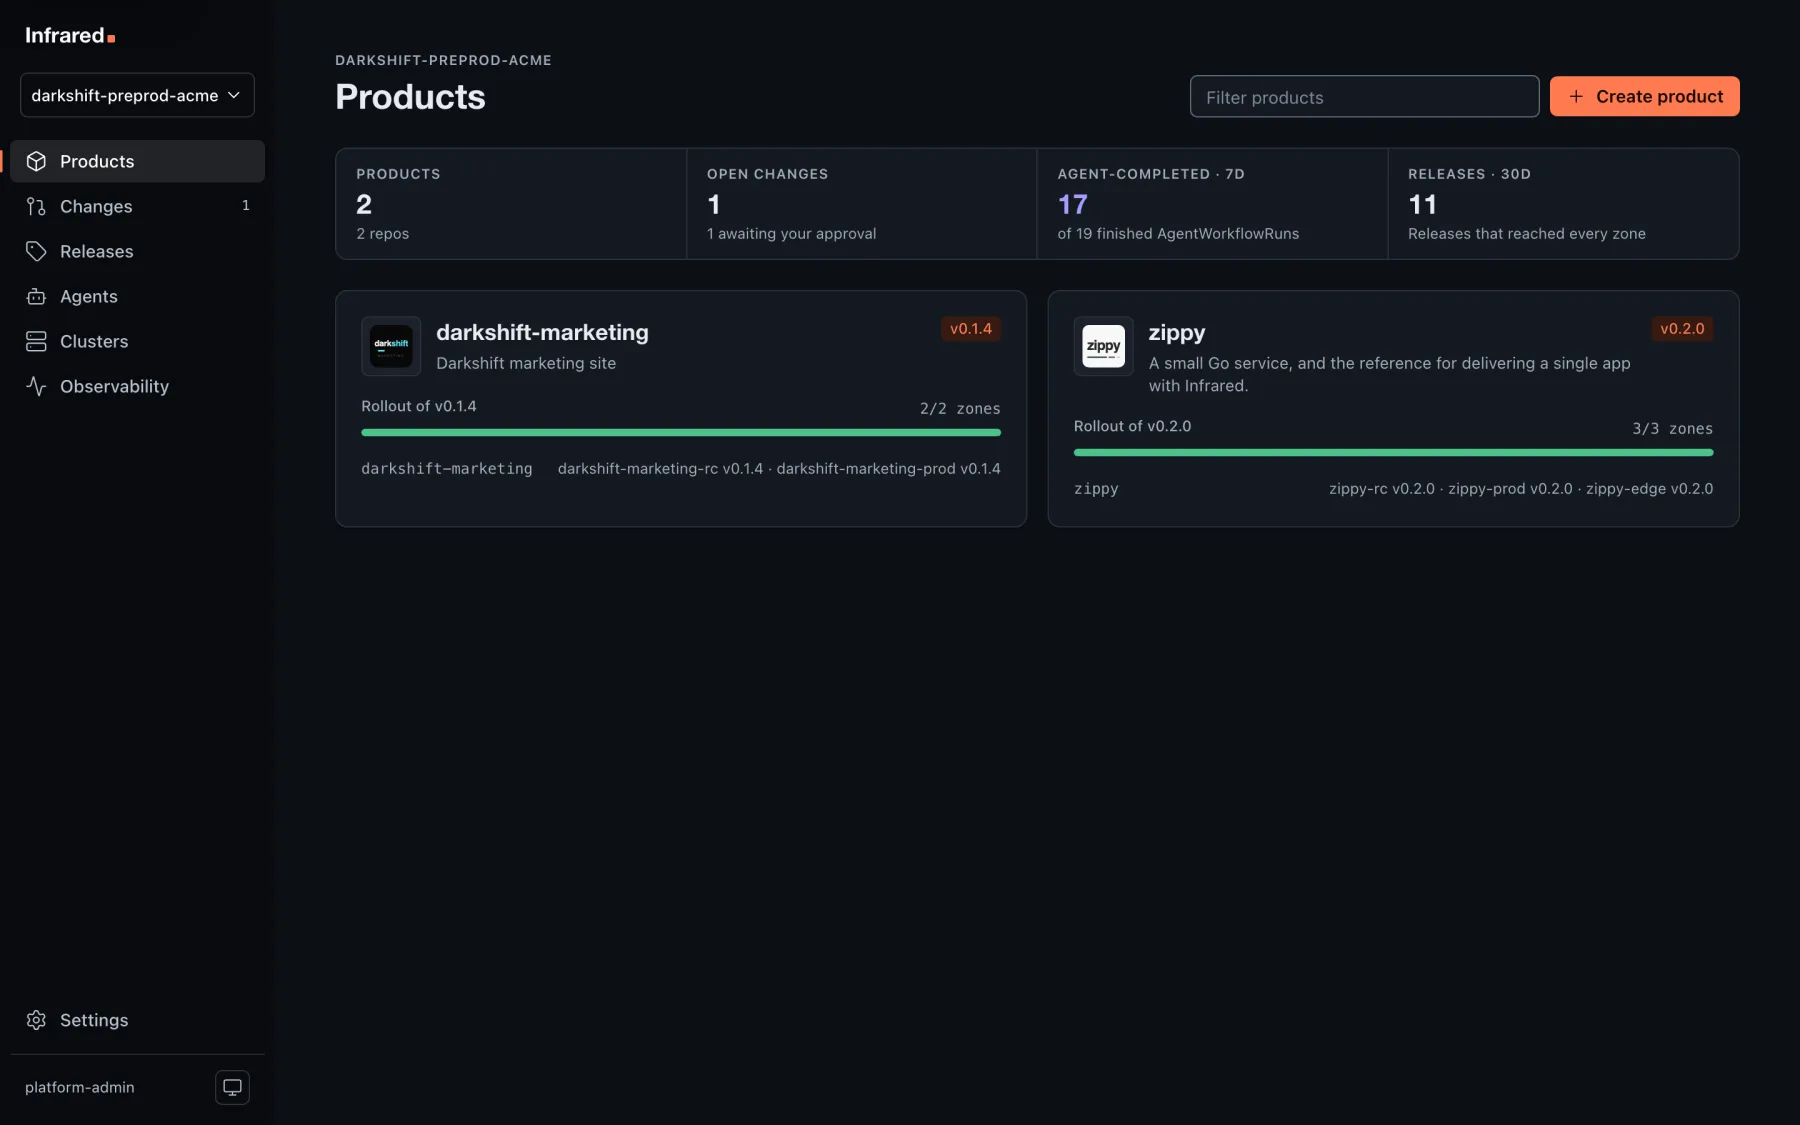This screenshot has height=1125, width=1800.
Task: Toggle the monitor theme icon near platform-admin
Action: coord(232,1087)
